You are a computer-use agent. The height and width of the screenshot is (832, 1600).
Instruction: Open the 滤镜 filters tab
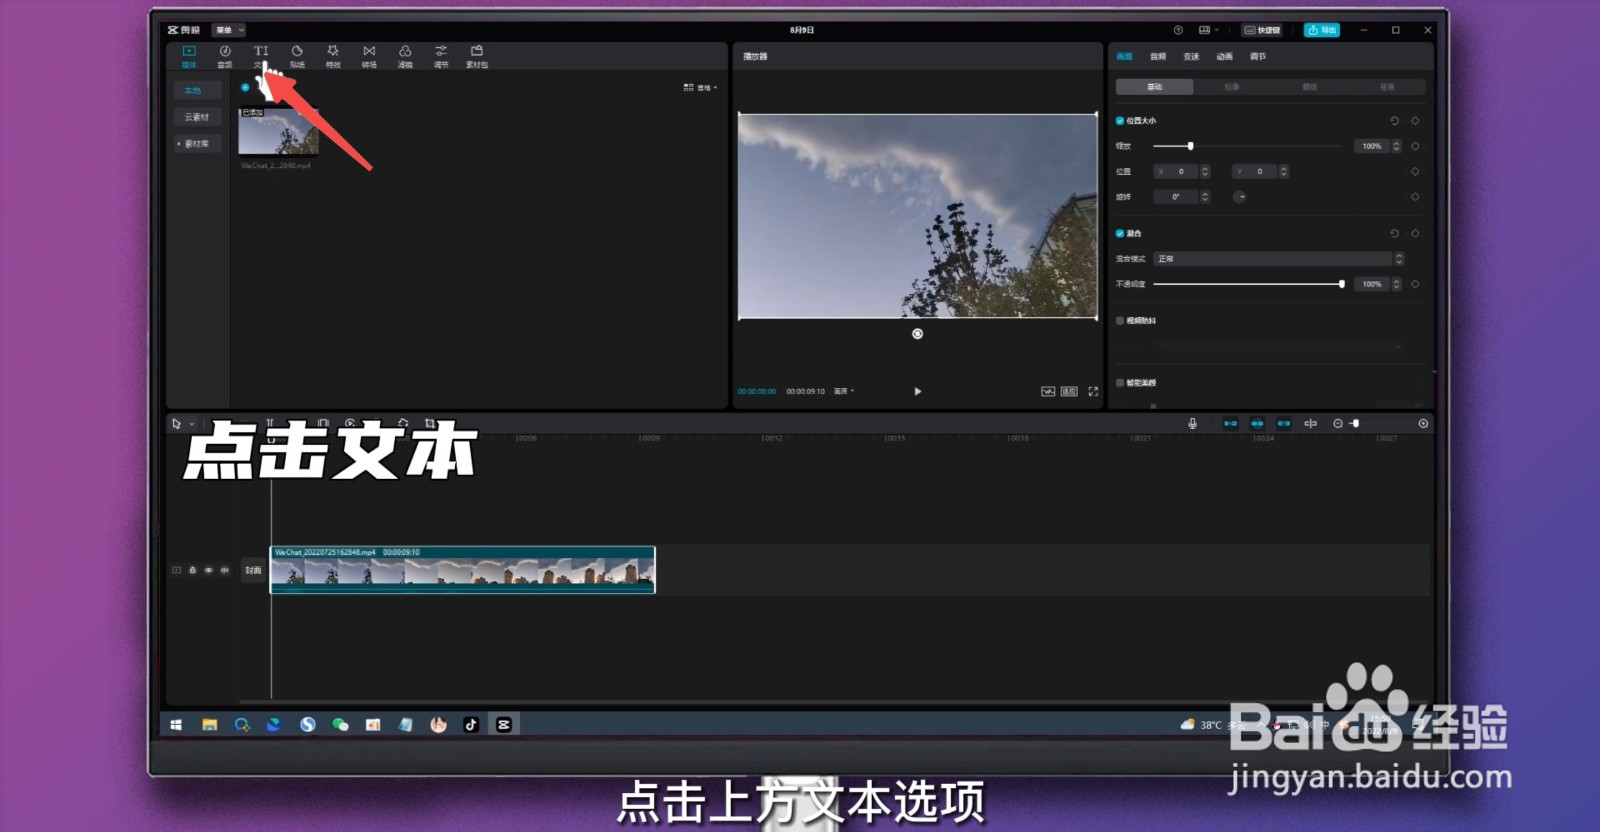(x=405, y=56)
